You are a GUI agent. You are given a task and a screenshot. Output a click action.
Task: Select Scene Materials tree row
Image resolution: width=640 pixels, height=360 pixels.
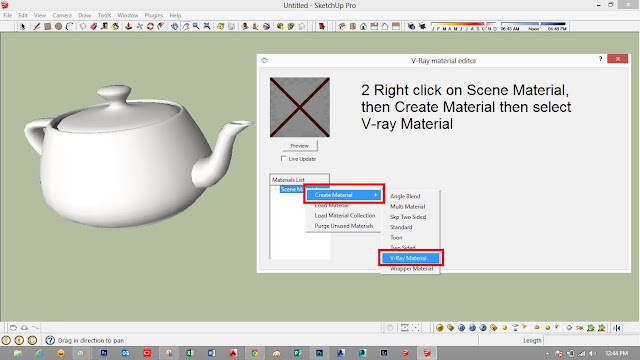(293, 189)
